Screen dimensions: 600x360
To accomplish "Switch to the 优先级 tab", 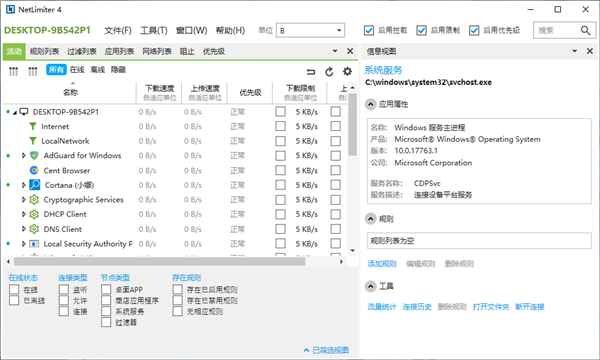I will coord(214,51).
